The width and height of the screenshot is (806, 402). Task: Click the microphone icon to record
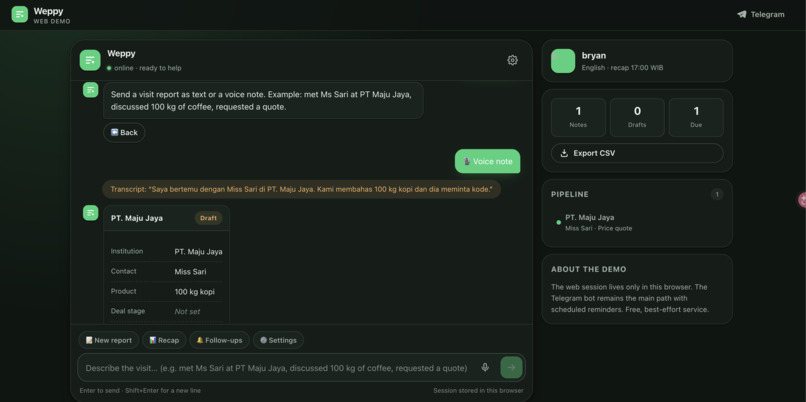485,368
